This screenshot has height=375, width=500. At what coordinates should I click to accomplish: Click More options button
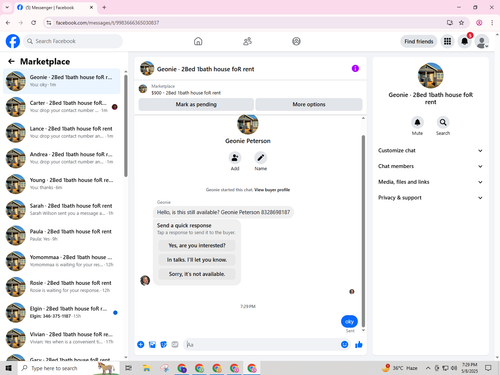[x=309, y=104]
